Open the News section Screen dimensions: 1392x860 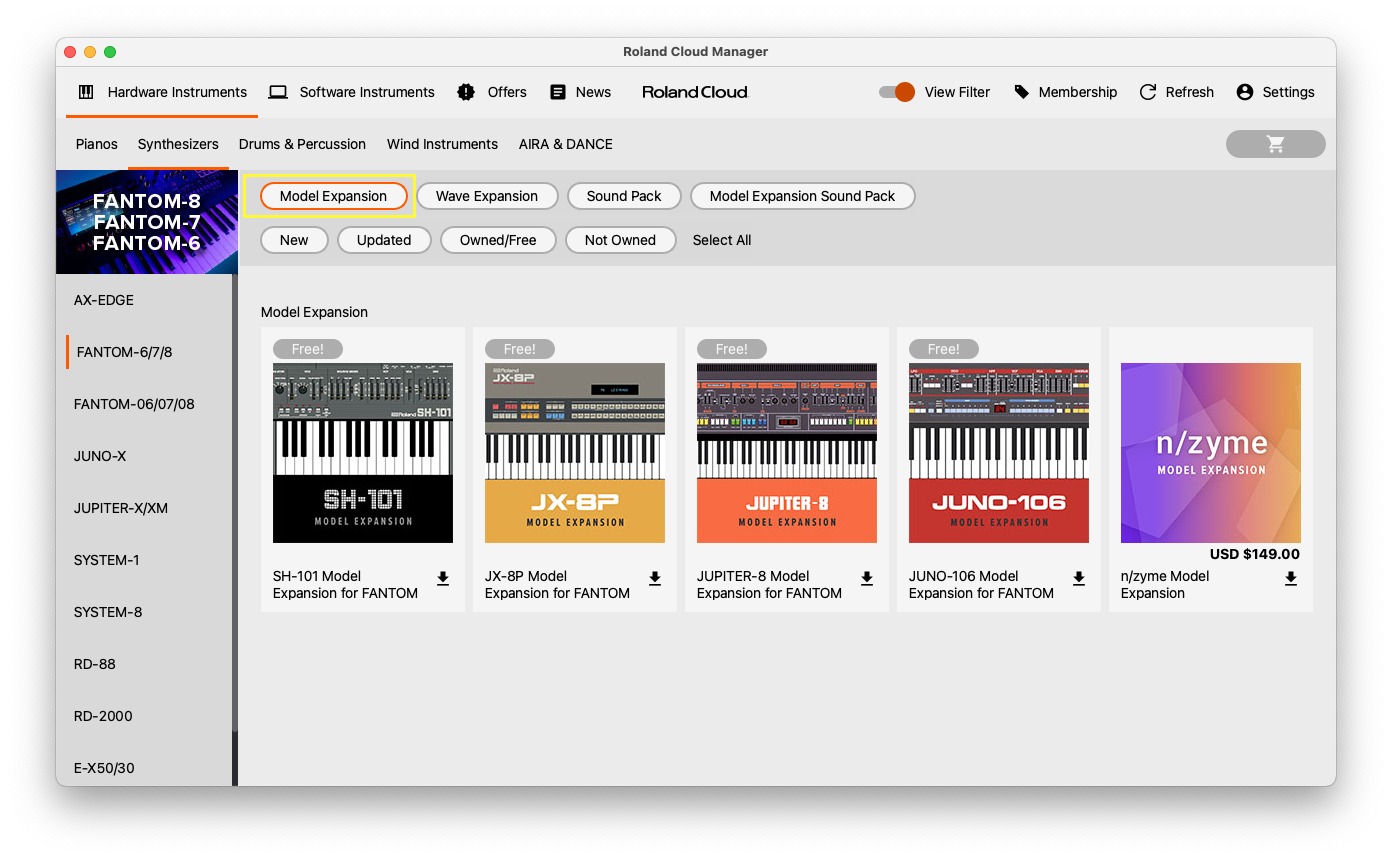point(580,92)
